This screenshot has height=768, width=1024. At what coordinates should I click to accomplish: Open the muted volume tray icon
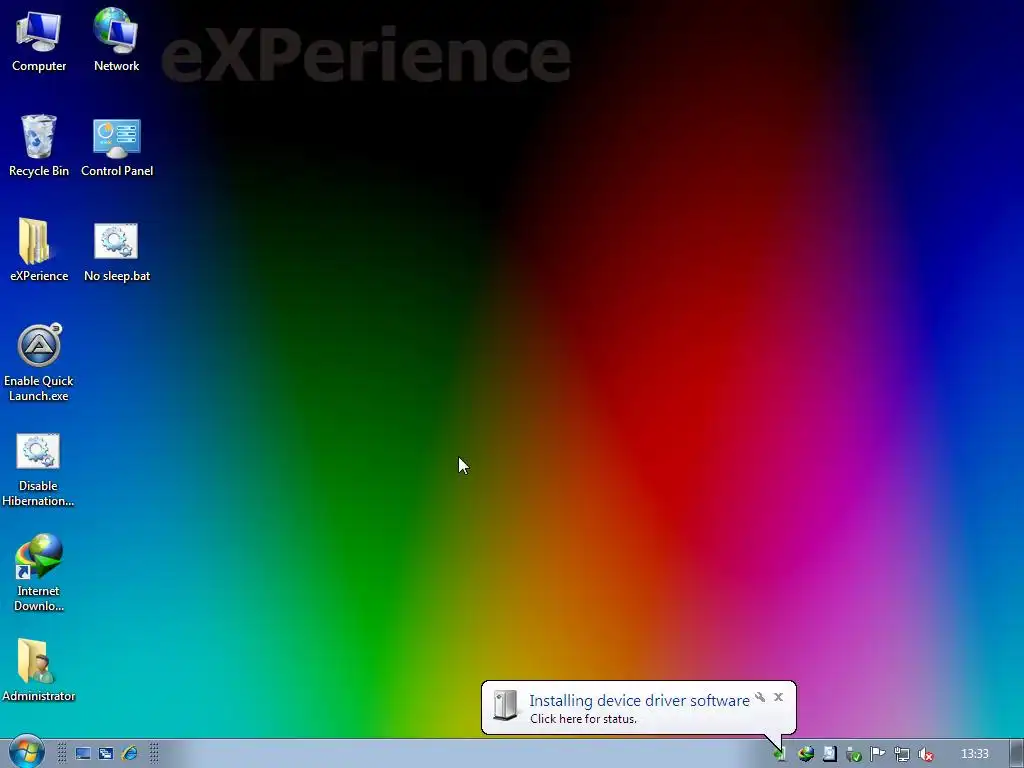(x=925, y=754)
